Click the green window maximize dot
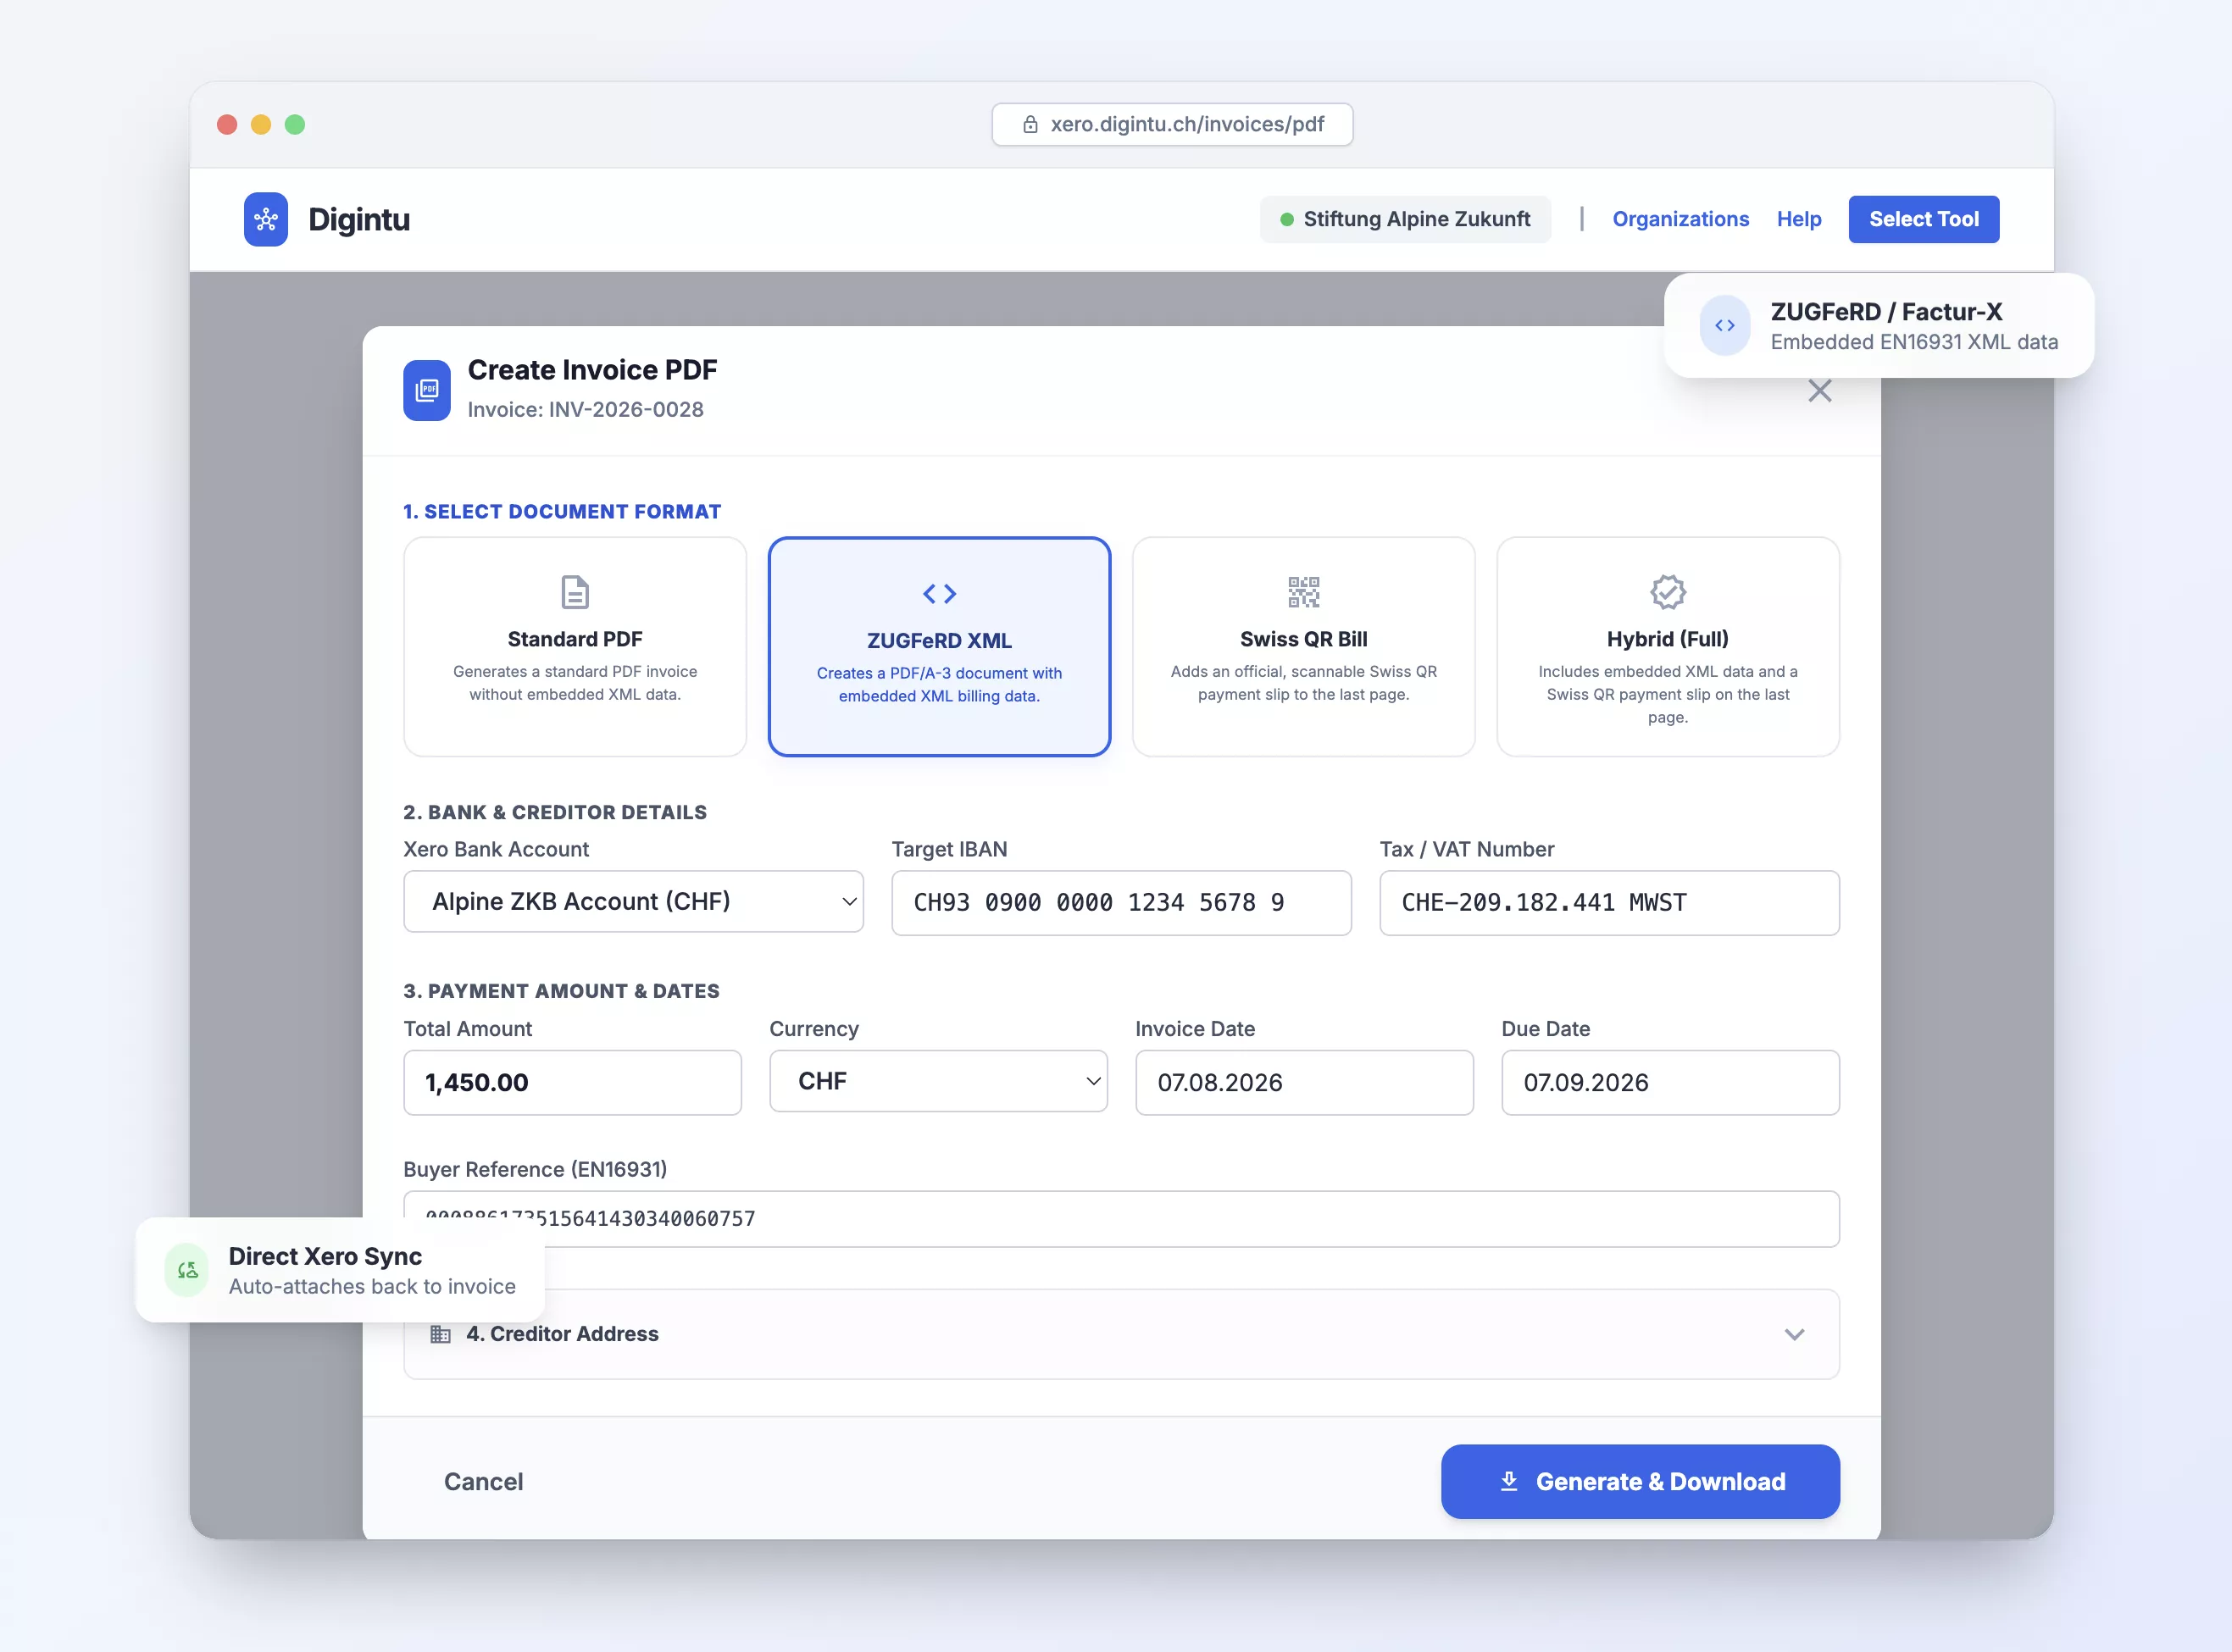 [x=295, y=125]
